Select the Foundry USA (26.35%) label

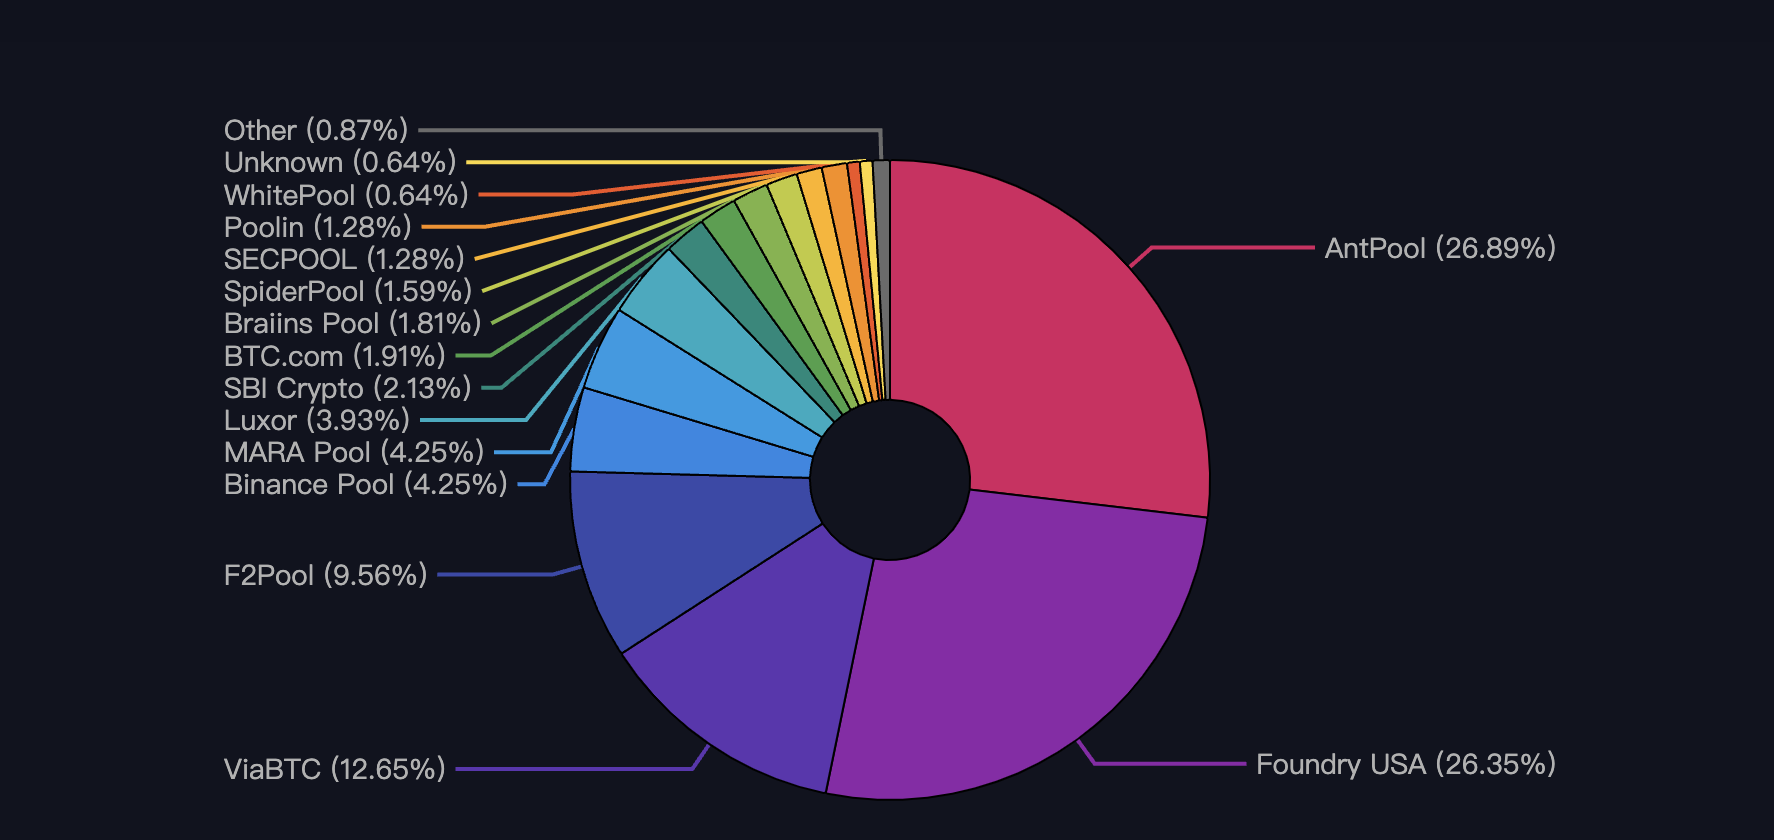(x=1405, y=764)
